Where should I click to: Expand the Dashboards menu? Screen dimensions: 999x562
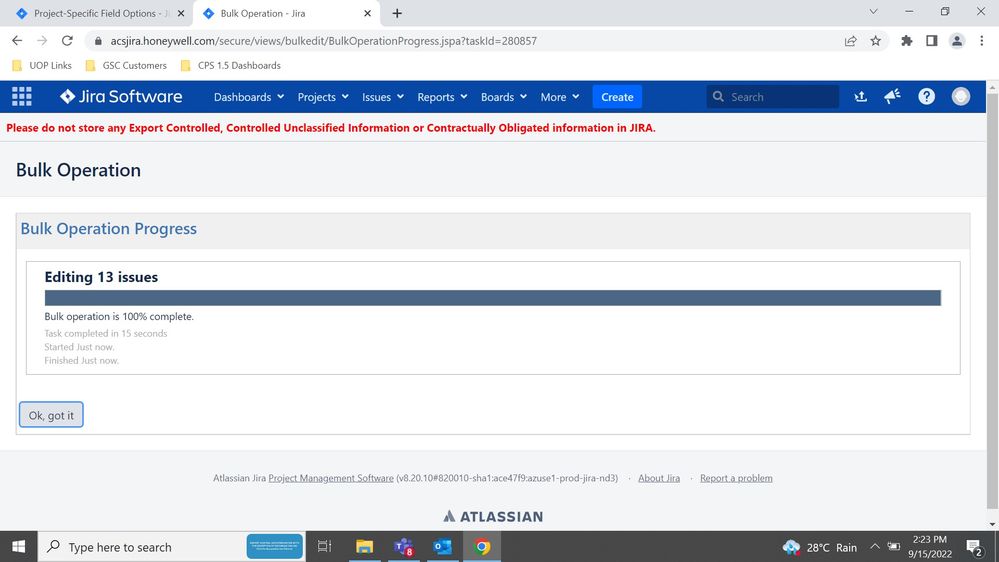tap(249, 97)
